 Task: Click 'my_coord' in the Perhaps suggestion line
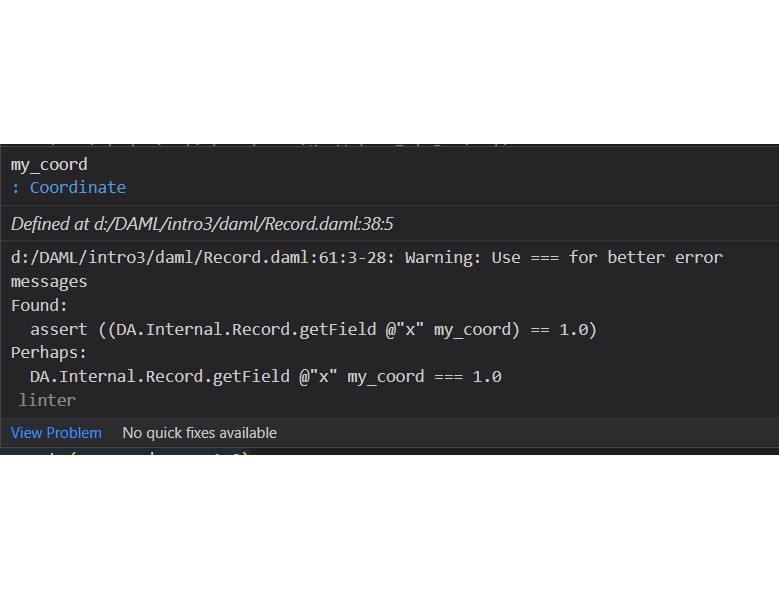(386, 376)
